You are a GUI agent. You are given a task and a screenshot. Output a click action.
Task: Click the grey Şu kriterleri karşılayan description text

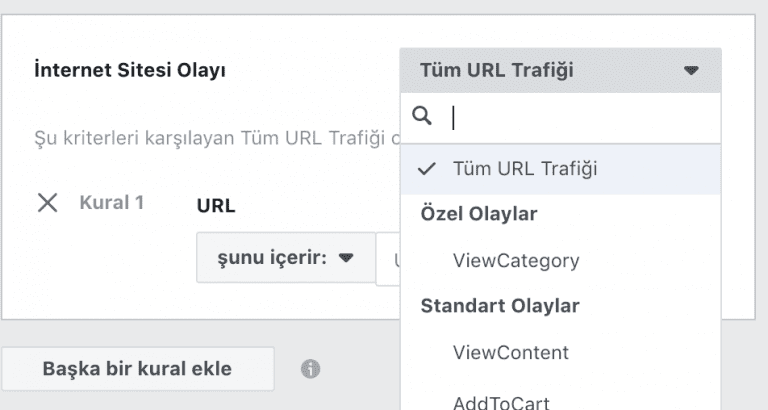point(217,139)
